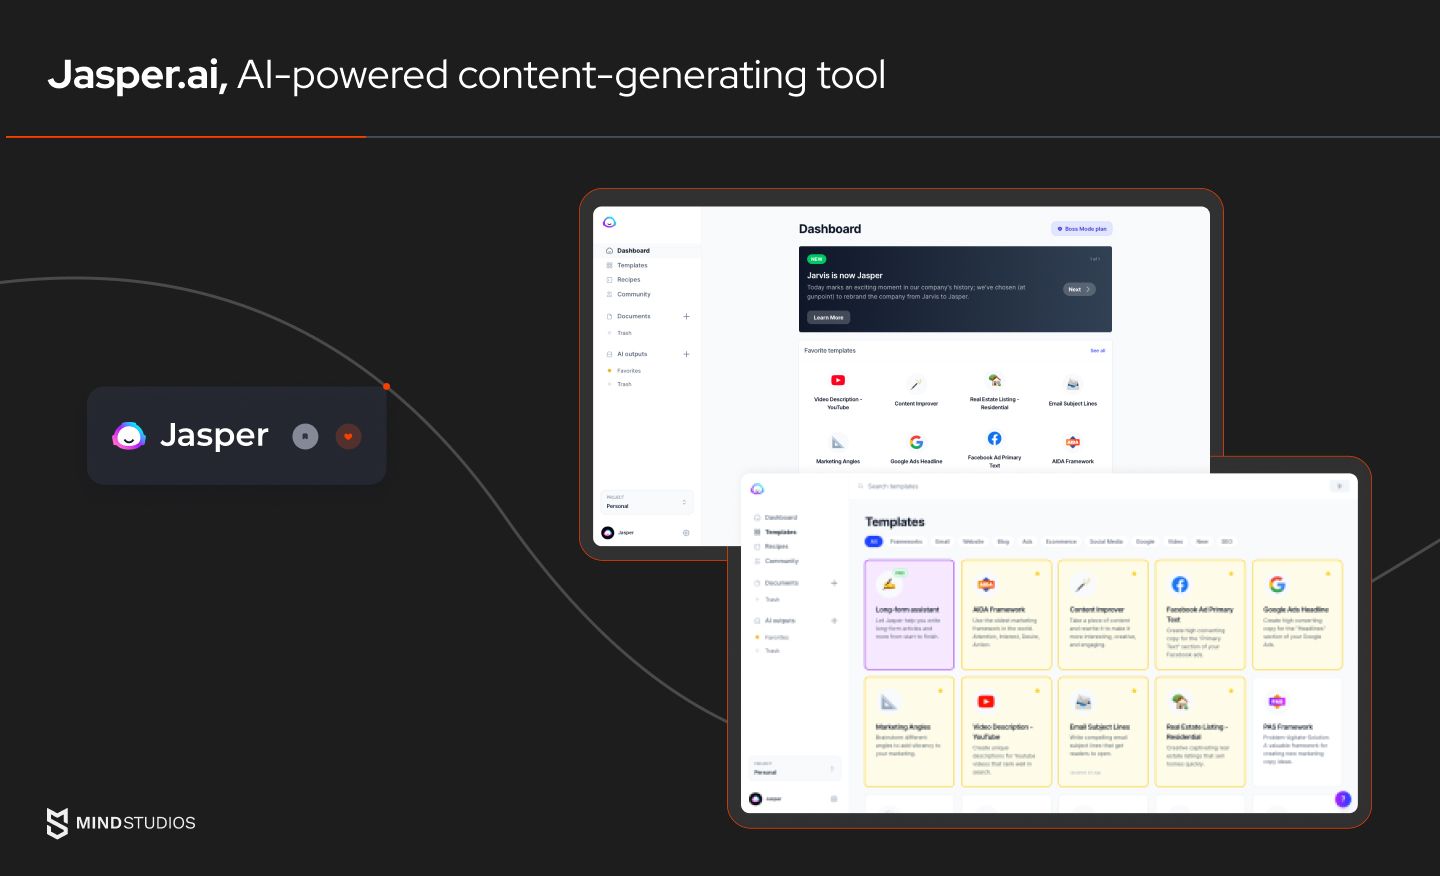
Task: Open Content Improver wand icon in Dashboard
Action: (x=916, y=384)
